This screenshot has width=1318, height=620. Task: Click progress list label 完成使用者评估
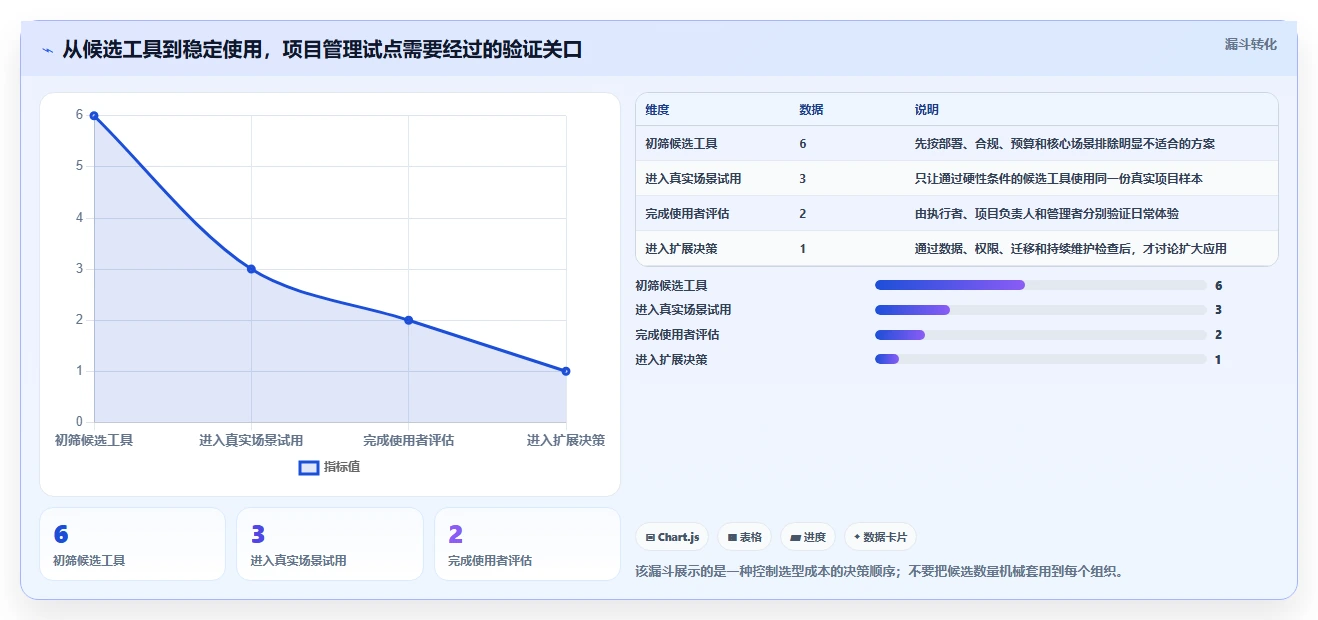point(677,335)
